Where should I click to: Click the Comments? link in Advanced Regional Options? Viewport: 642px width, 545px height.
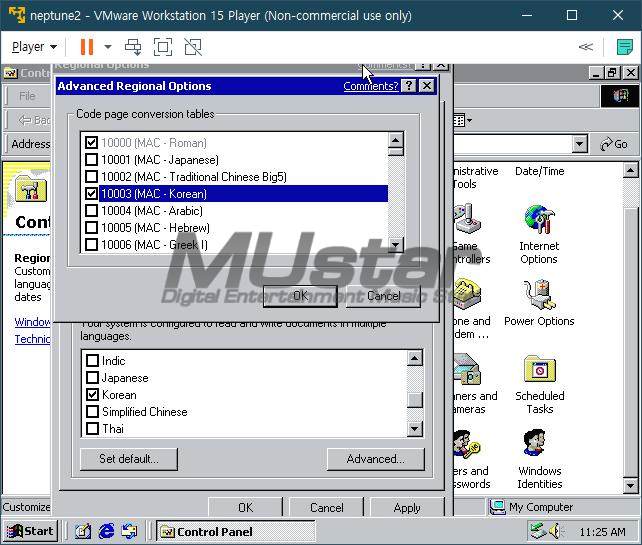[371, 86]
